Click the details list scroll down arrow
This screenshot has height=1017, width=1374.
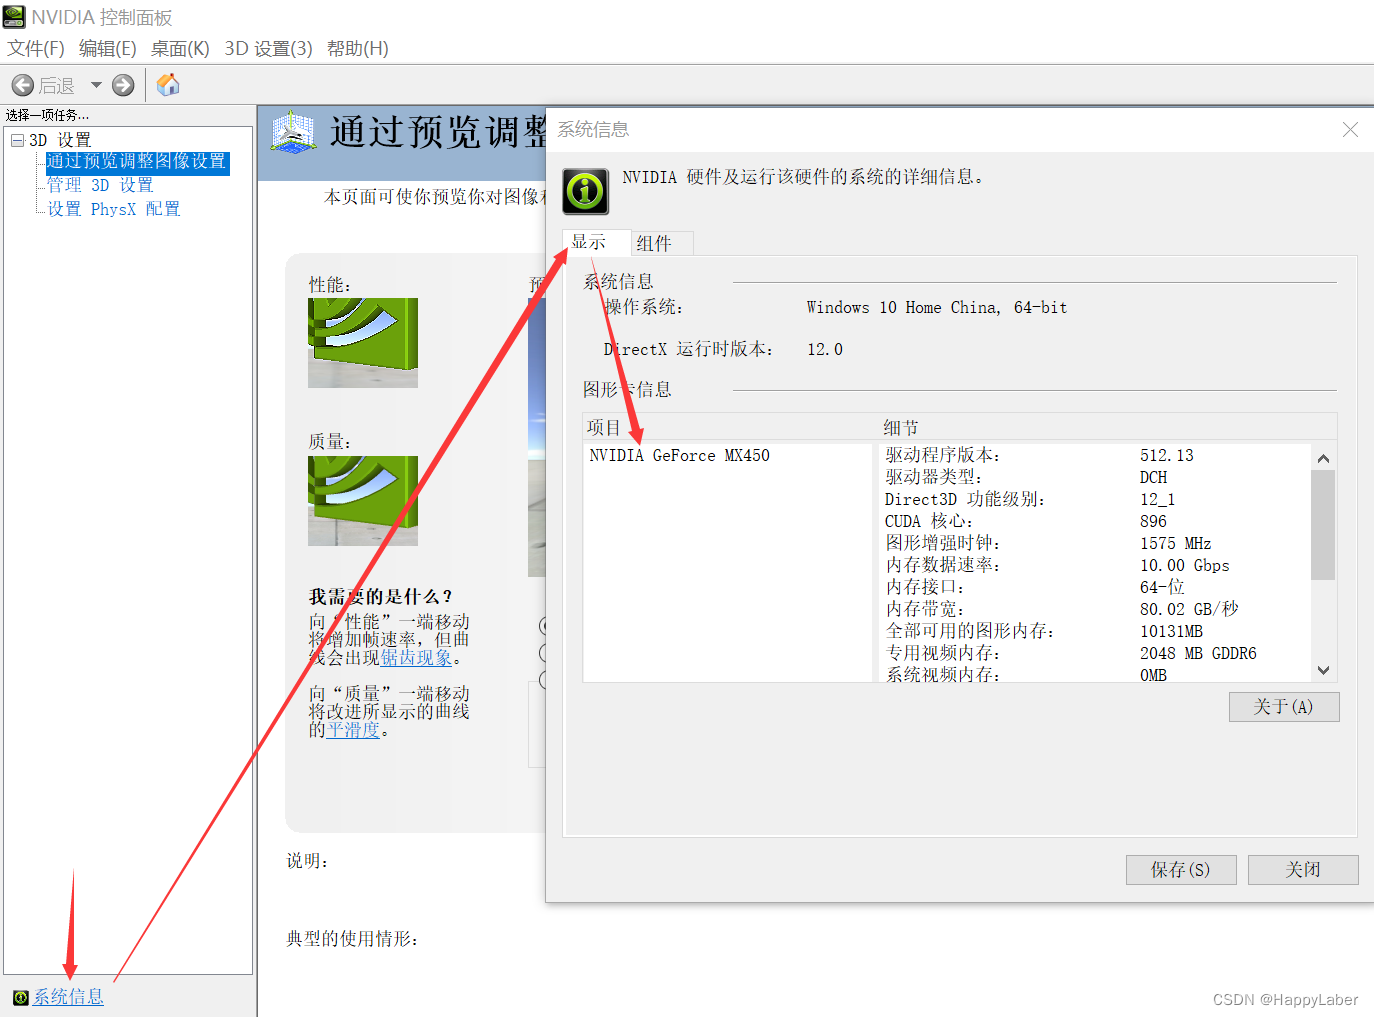pyautogui.click(x=1323, y=670)
